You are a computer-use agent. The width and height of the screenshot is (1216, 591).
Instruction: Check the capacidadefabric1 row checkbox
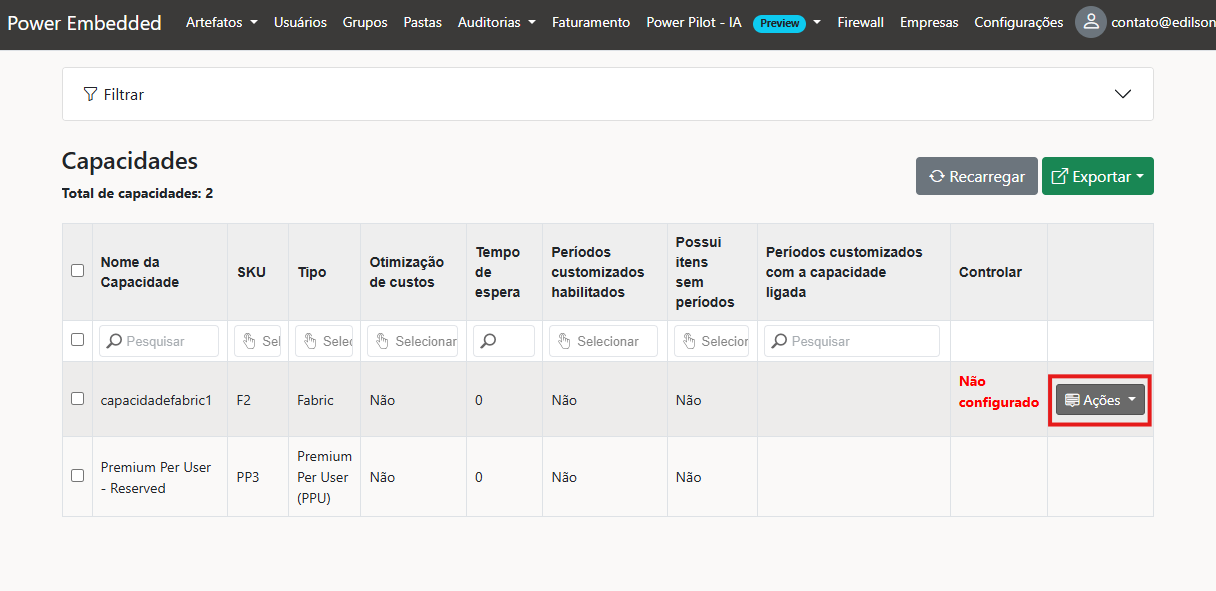(x=77, y=399)
